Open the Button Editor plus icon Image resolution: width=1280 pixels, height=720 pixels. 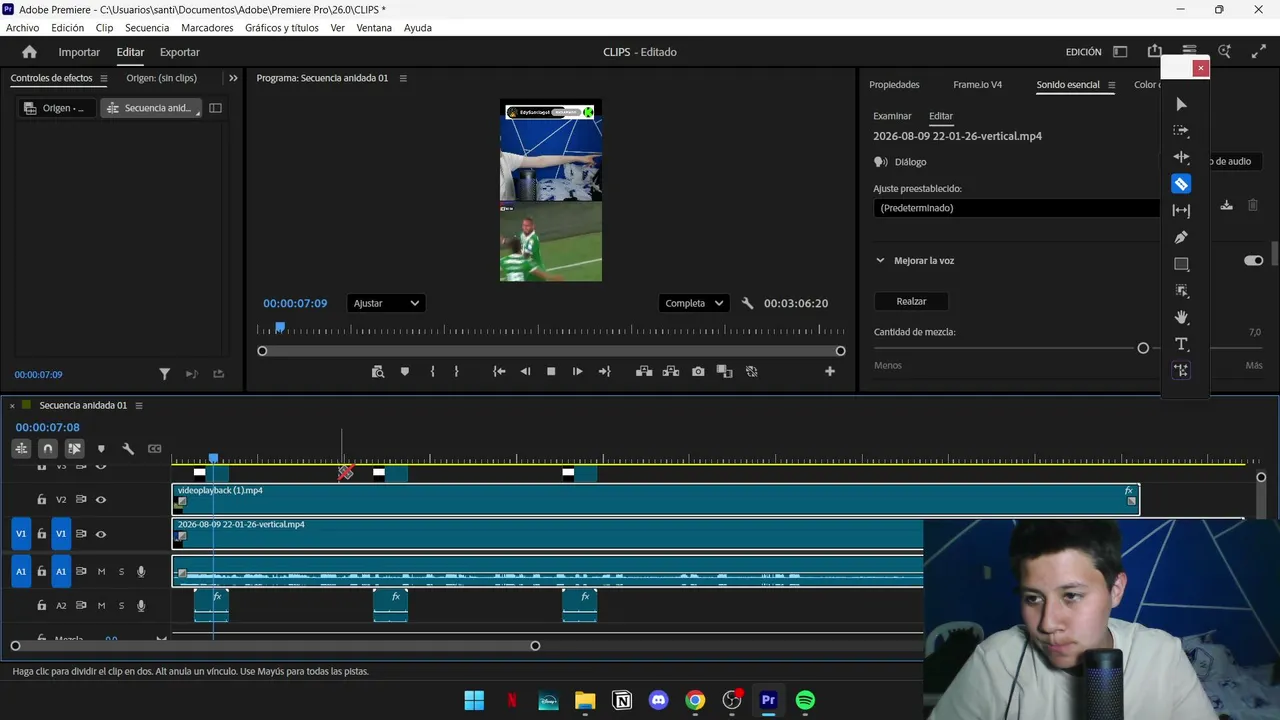point(829,371)
